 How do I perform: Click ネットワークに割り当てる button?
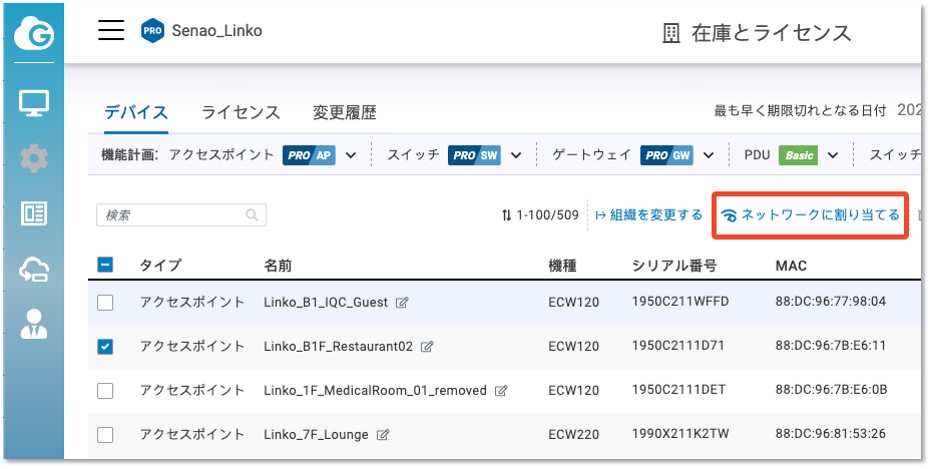coord(810,215)
